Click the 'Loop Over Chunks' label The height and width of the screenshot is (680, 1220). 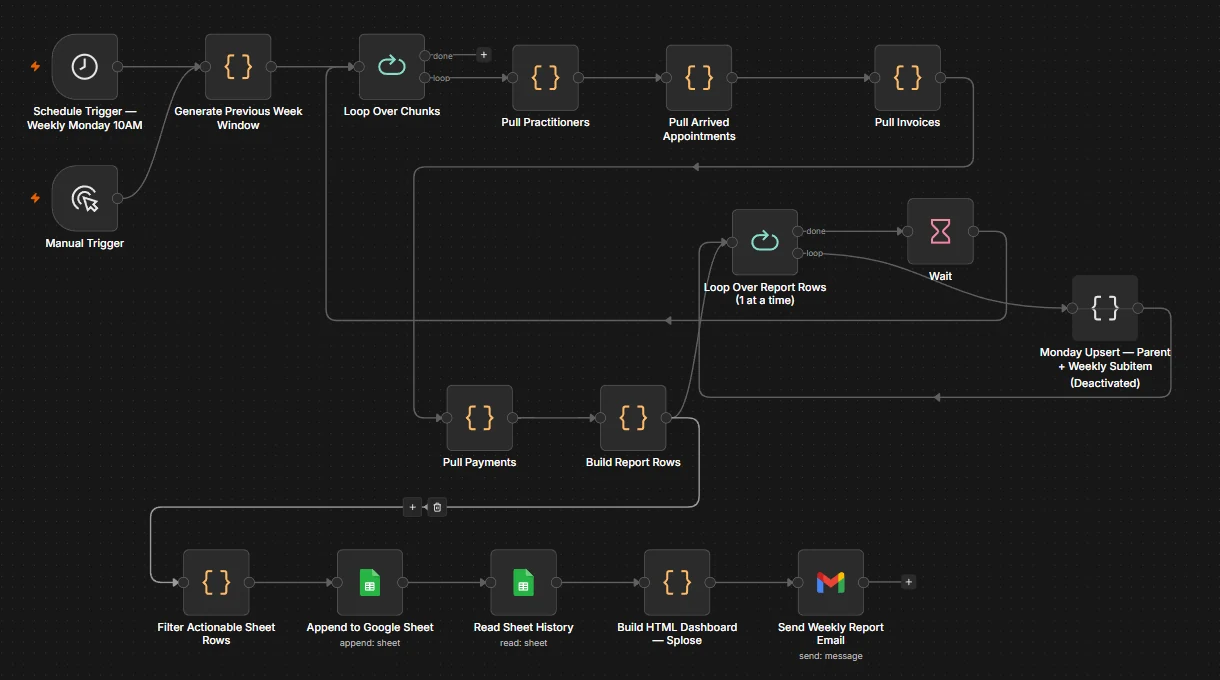point(392,111)
